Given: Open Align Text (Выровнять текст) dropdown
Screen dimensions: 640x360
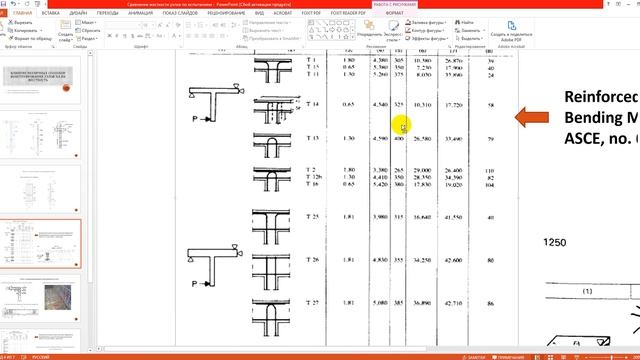Looking at the screenshot, I should (263, 30).
